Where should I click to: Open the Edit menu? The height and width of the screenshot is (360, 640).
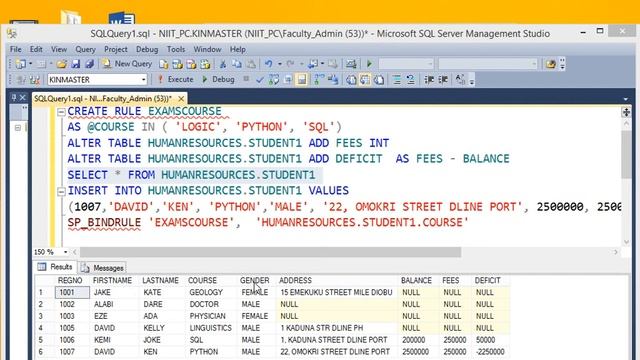[x=36, y=49]
